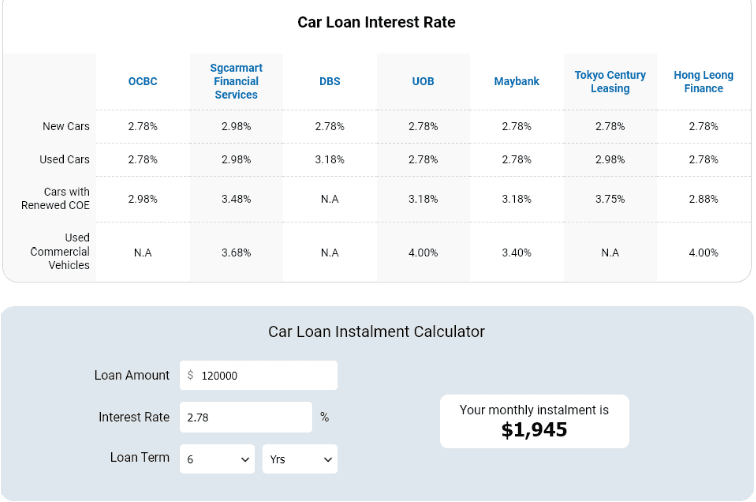Expand the Loan Term number dropdown
The image size is (756, 502).
(x=217, y=459)
